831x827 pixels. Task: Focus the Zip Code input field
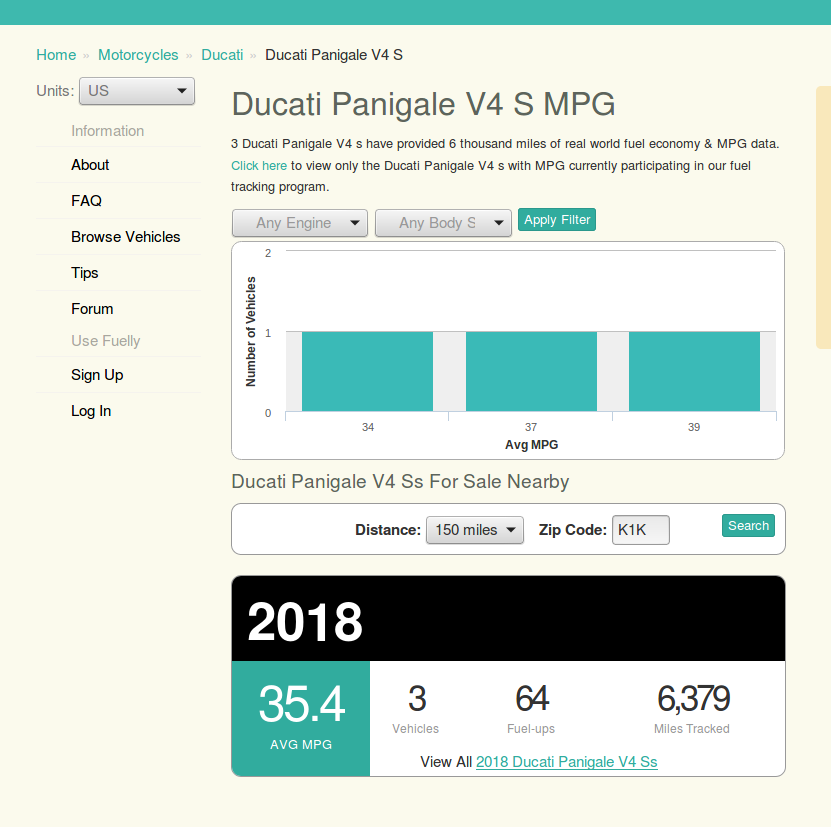(x=640, y=530)
